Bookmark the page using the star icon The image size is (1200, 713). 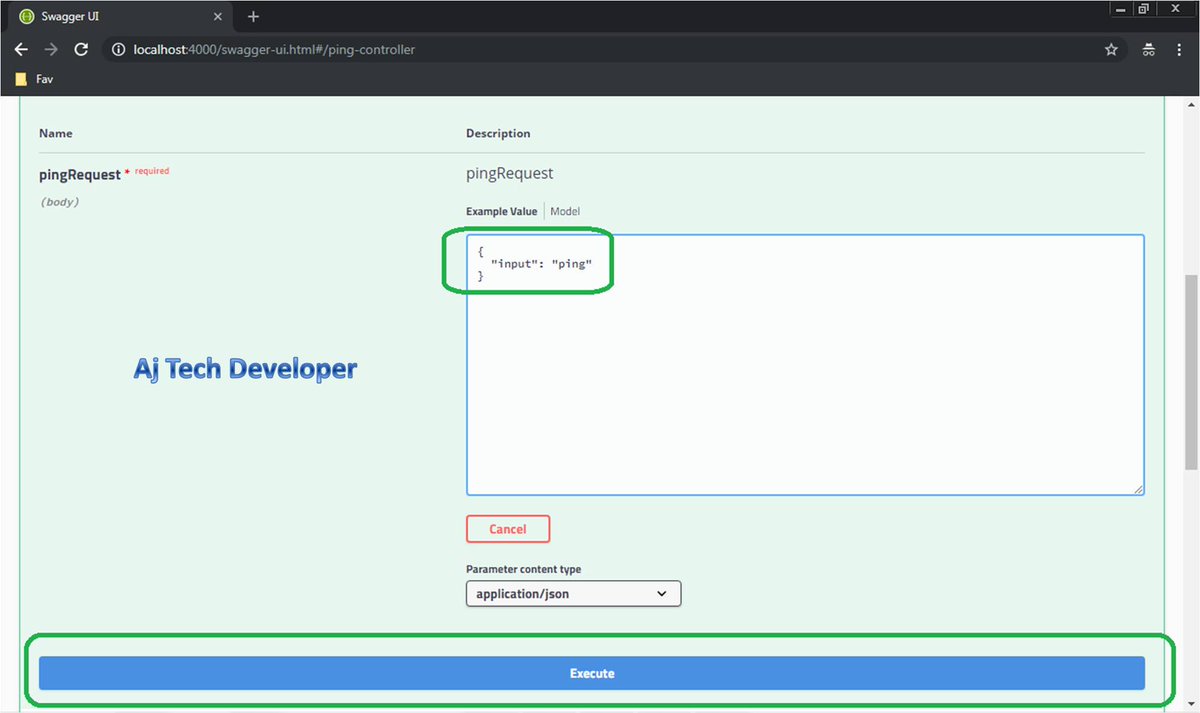pos(1111,48)
